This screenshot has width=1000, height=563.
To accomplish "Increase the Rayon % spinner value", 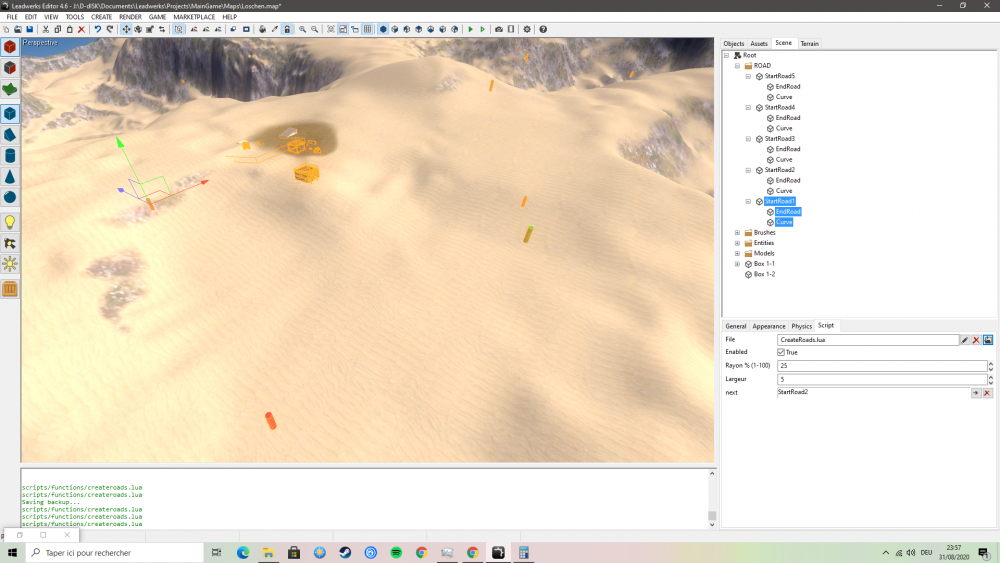I will click(990, 363).
